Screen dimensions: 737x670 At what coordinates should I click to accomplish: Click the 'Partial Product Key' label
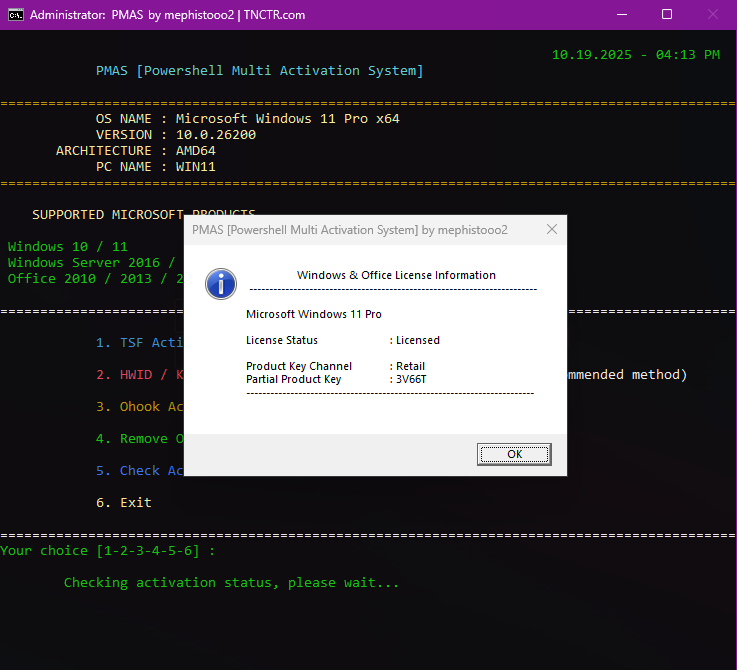[x=293, y=379]
